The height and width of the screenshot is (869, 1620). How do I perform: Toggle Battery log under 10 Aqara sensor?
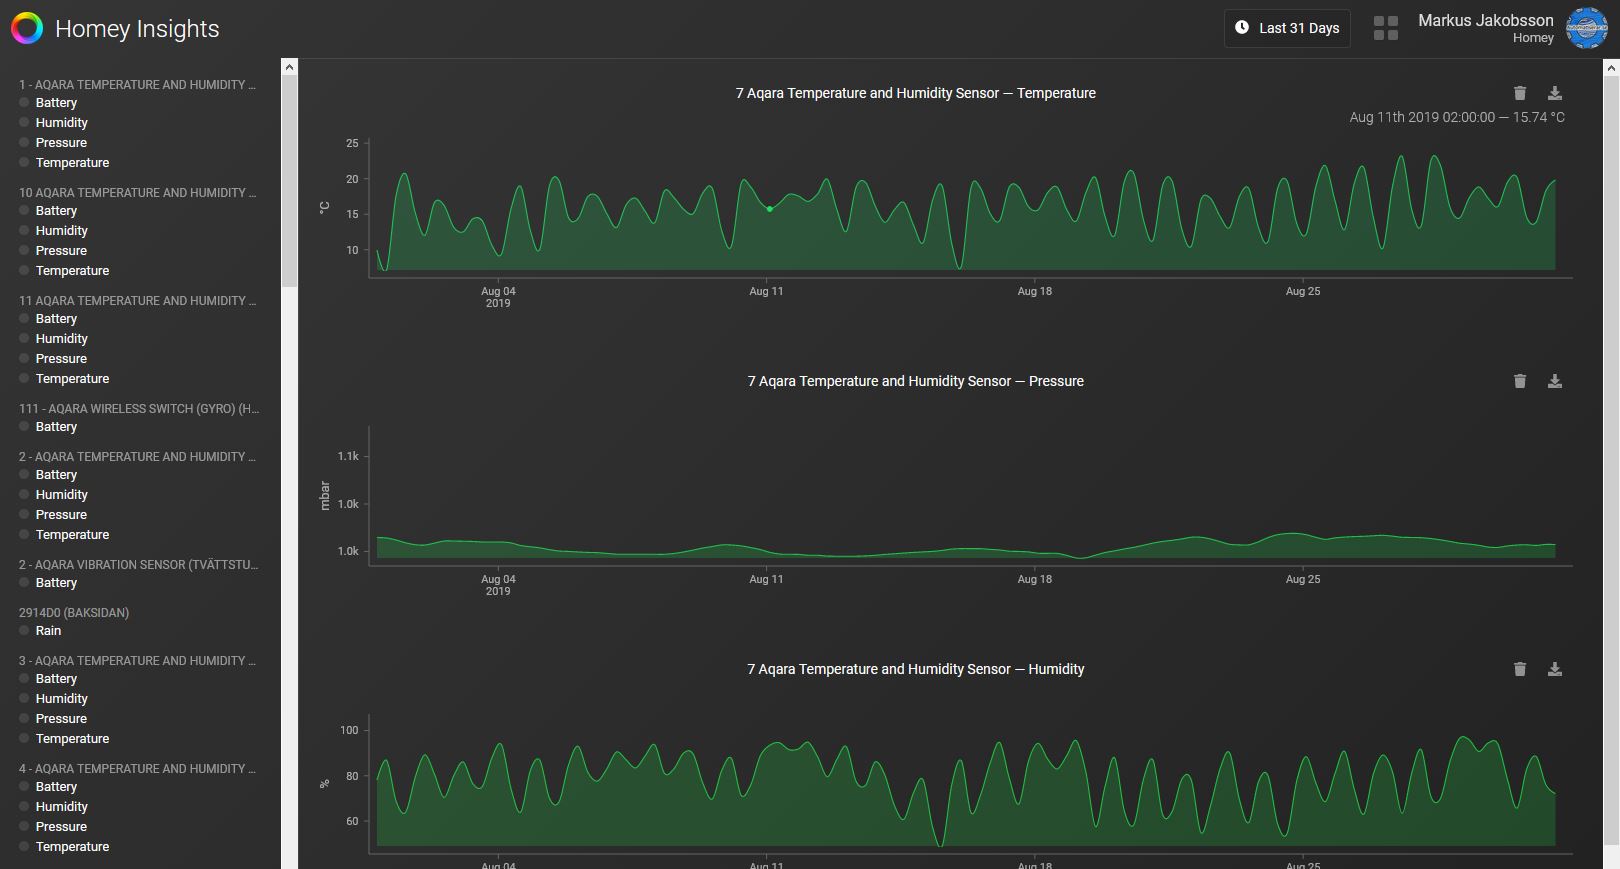48,211
